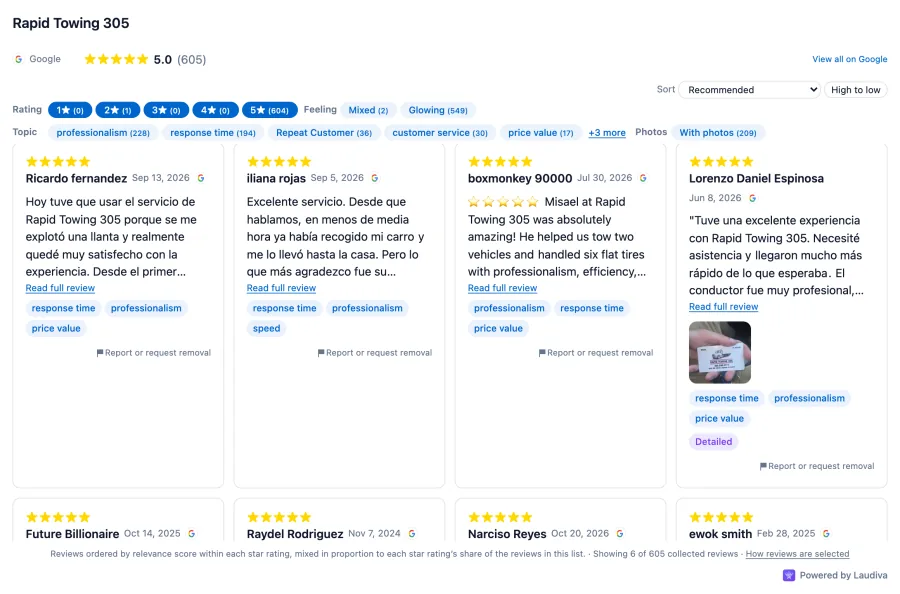
Task: Toggle the 2-star (1) rating filter
Action: [x=118, y=110]
